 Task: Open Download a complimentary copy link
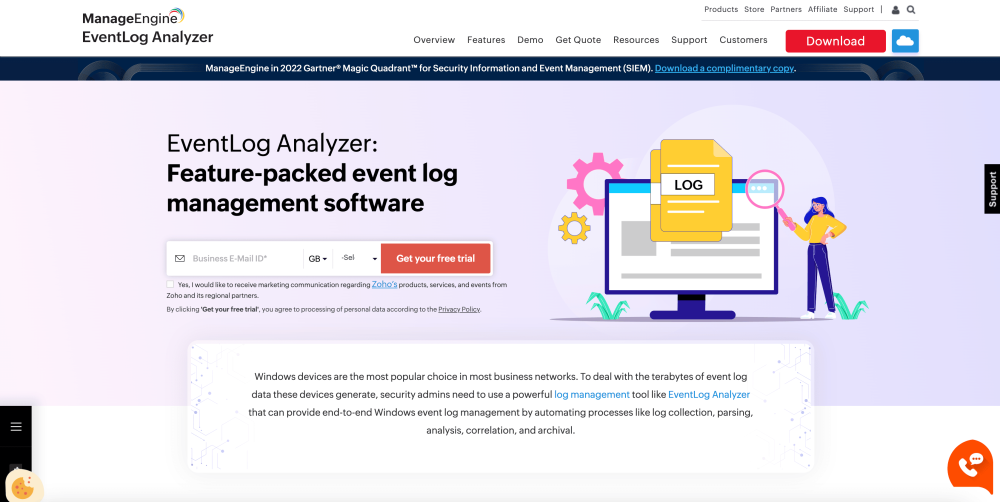point(724,68)
